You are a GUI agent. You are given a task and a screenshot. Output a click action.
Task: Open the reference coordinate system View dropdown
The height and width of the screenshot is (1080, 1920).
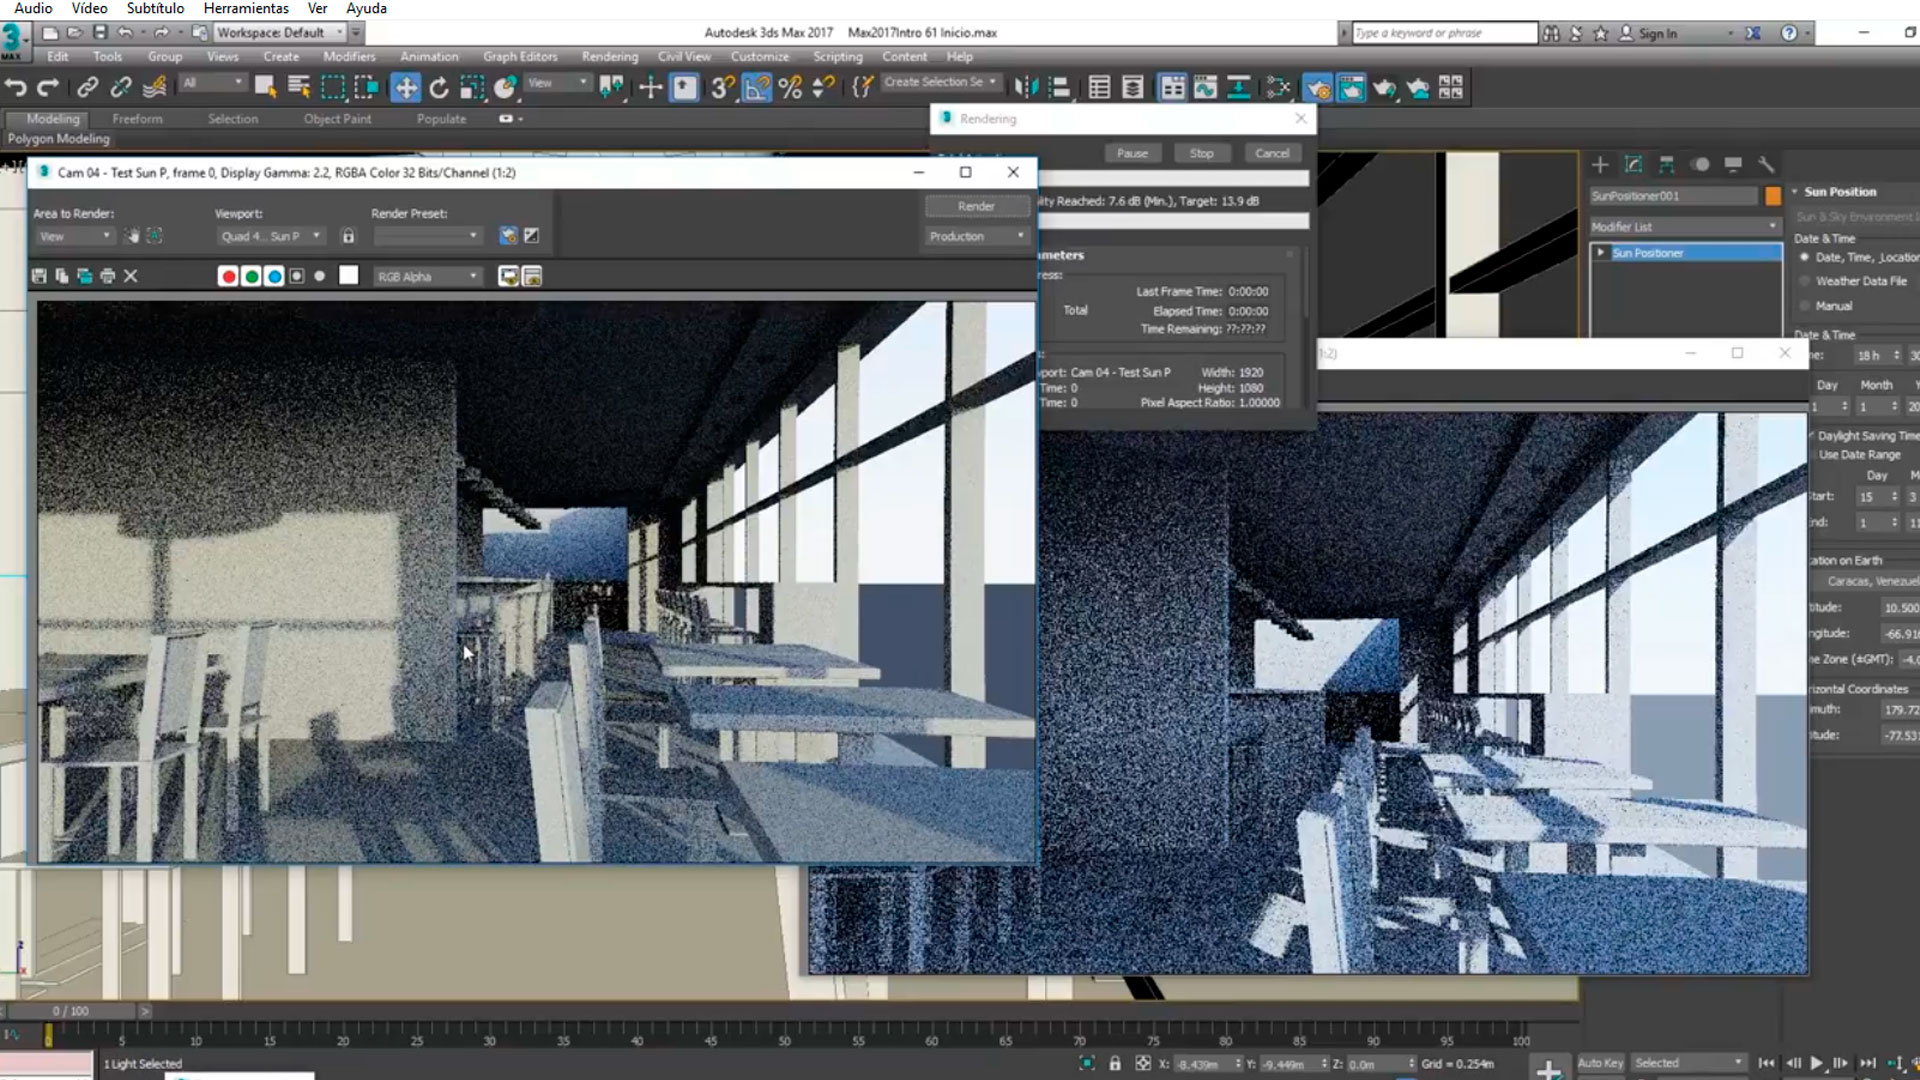[557, 83]
